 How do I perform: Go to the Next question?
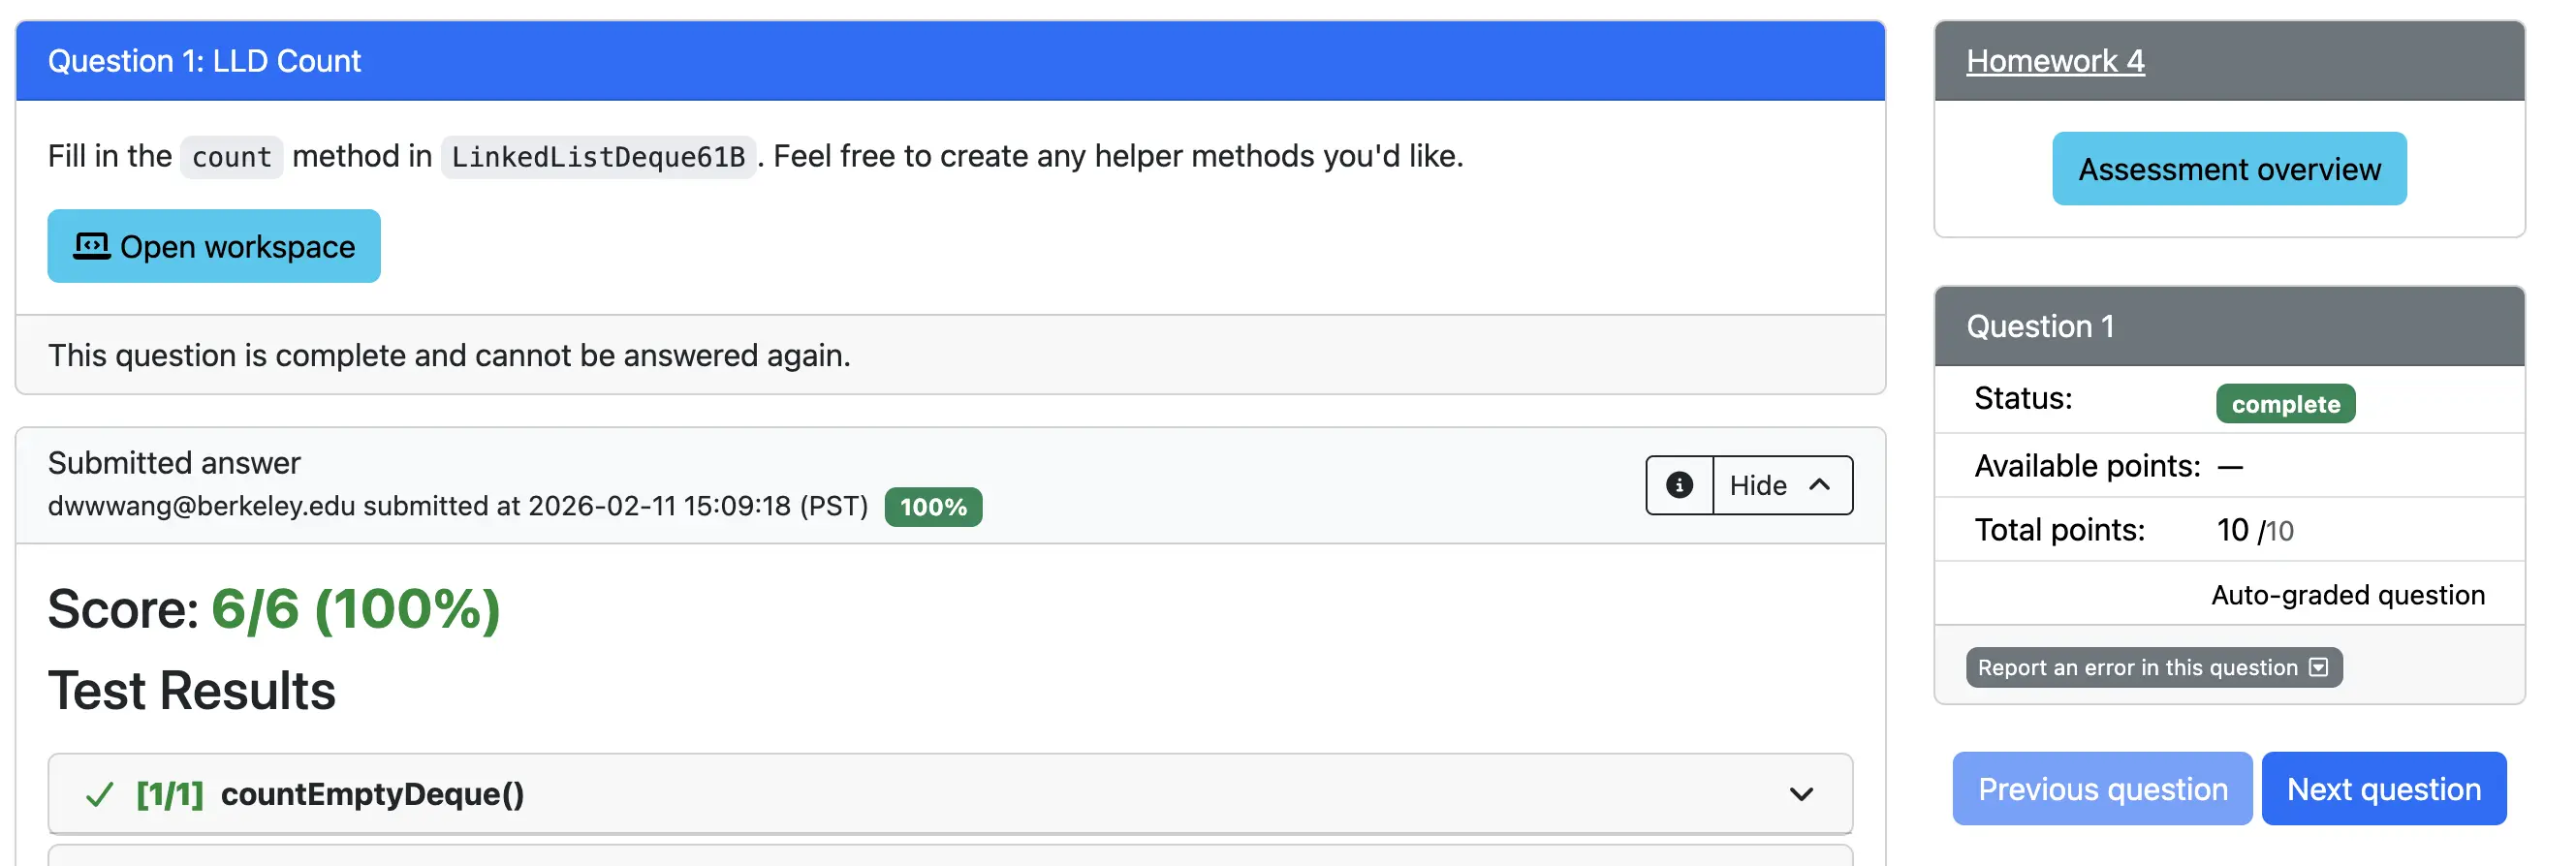pyautogui.click(x=2382, y=789)
